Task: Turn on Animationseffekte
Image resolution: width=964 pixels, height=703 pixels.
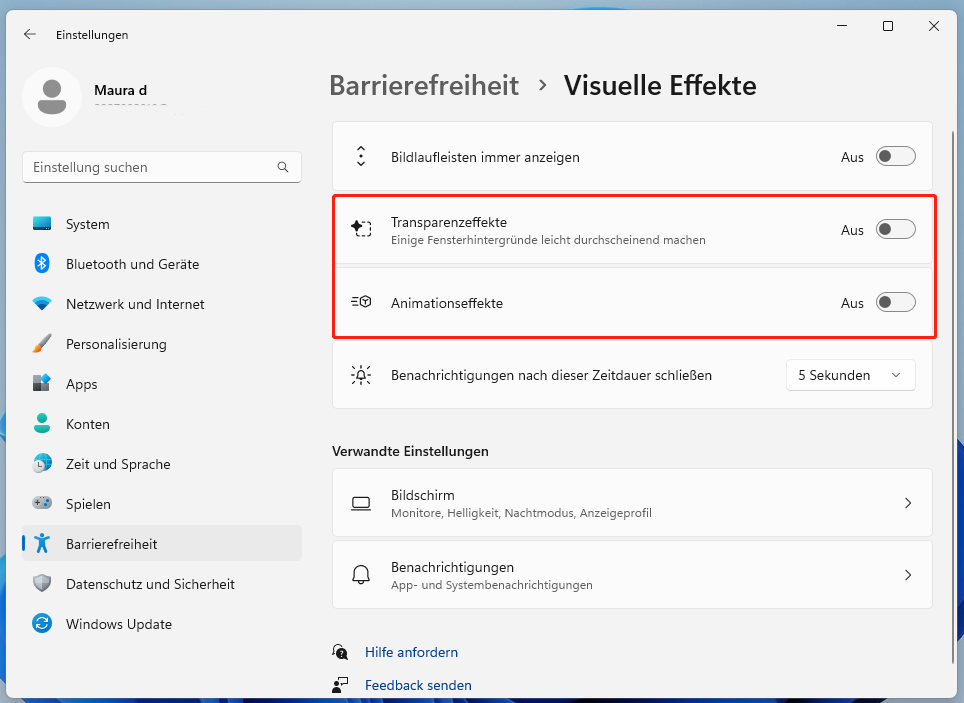Action: [x=895, y=301]
